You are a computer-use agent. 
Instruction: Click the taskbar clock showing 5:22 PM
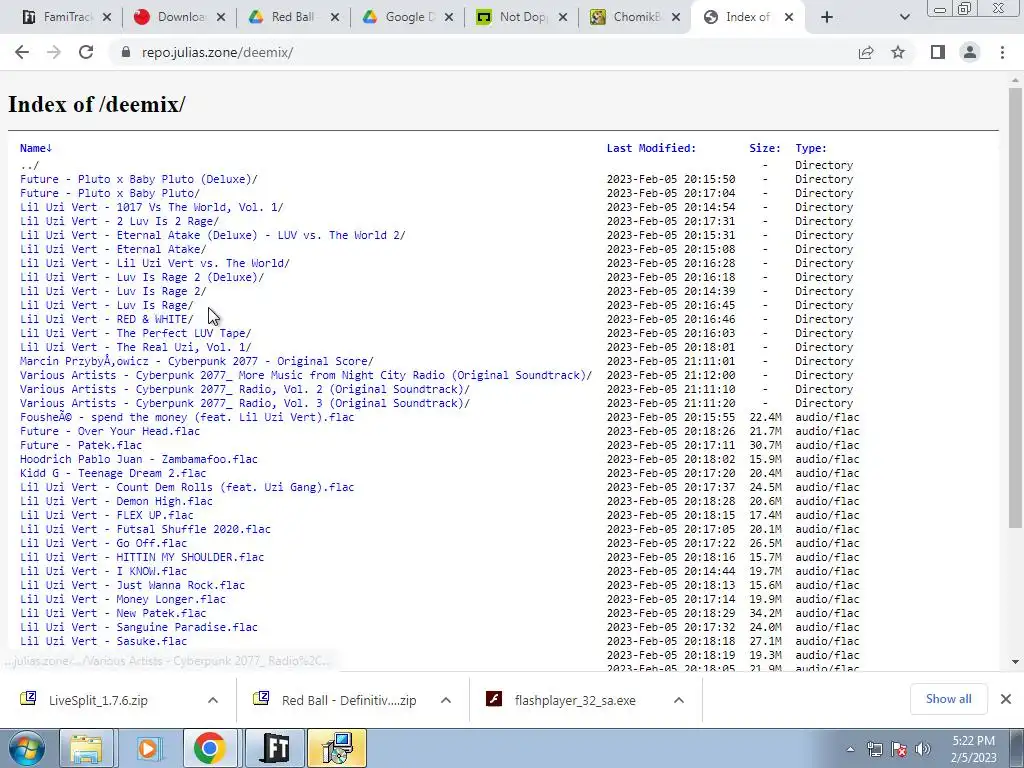coord(973,749)
